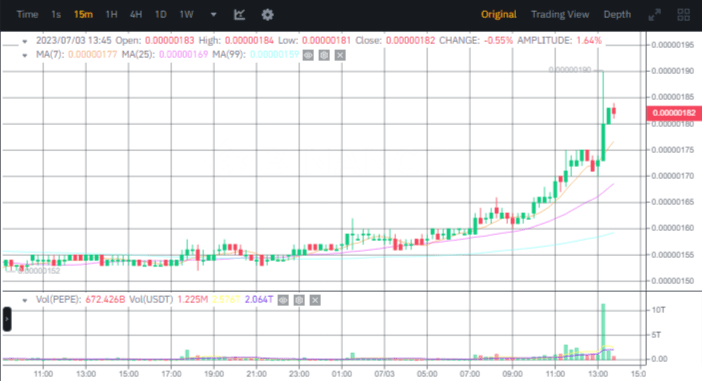Click the 2.064T volume MA value
This screenshot has width=702, height=381.
click(x=259, y=300)
